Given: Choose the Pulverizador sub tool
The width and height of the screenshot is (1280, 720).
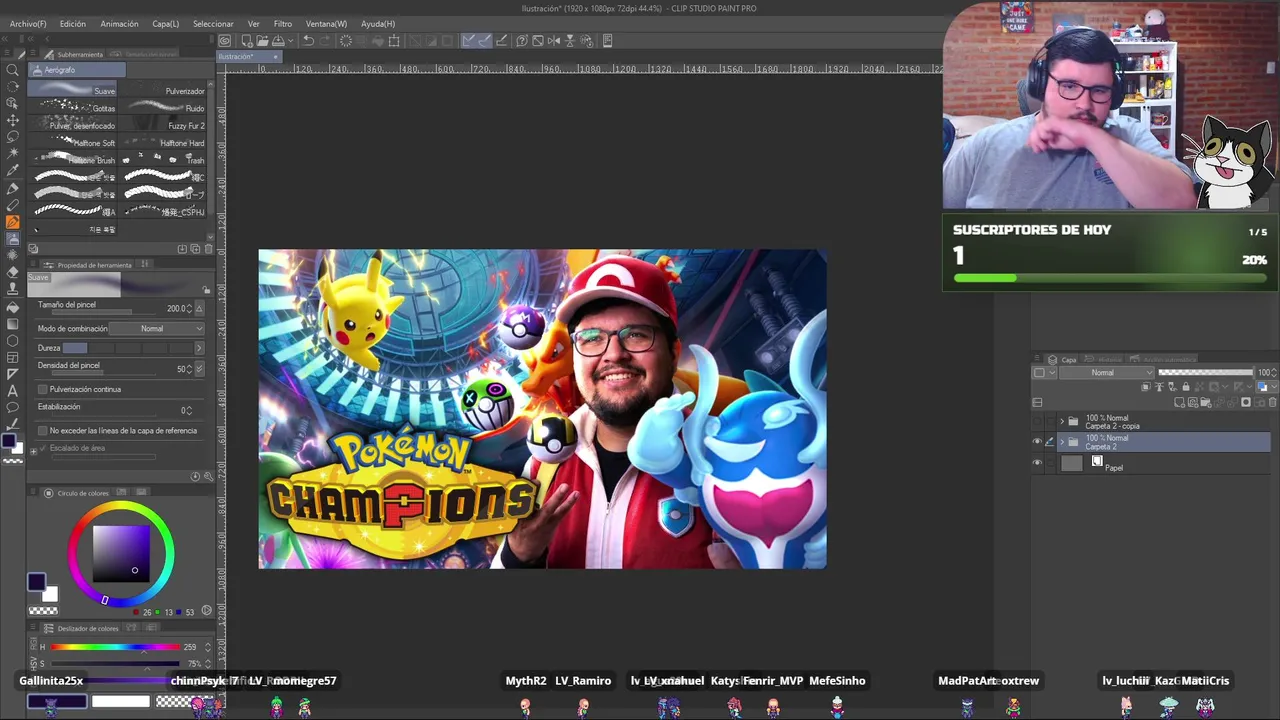Looking at the screenshot, I should point(163,89).
